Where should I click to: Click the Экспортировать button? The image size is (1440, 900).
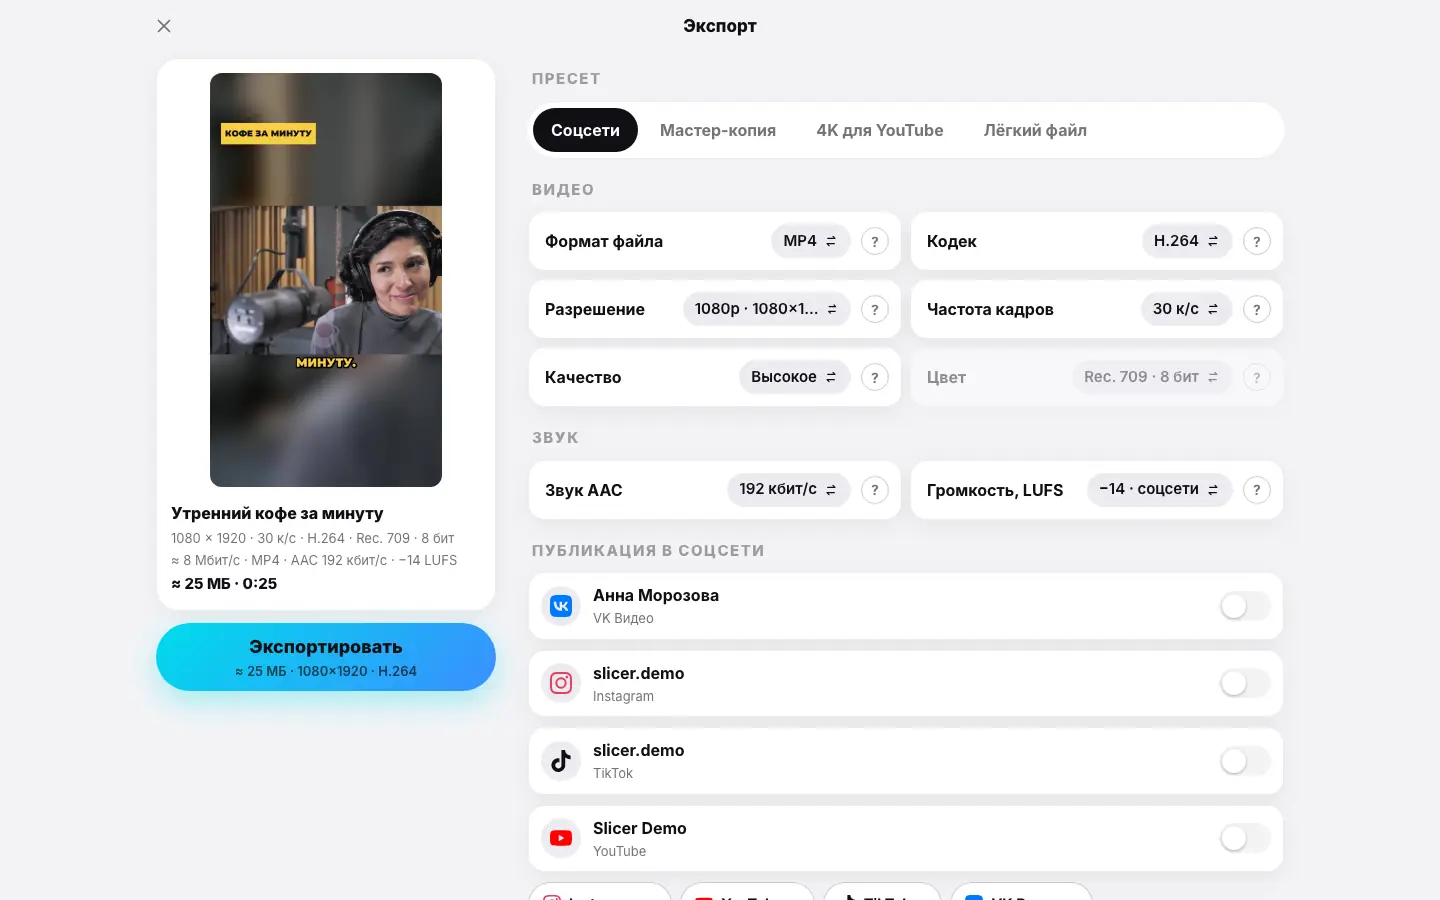tap(326, 657)
